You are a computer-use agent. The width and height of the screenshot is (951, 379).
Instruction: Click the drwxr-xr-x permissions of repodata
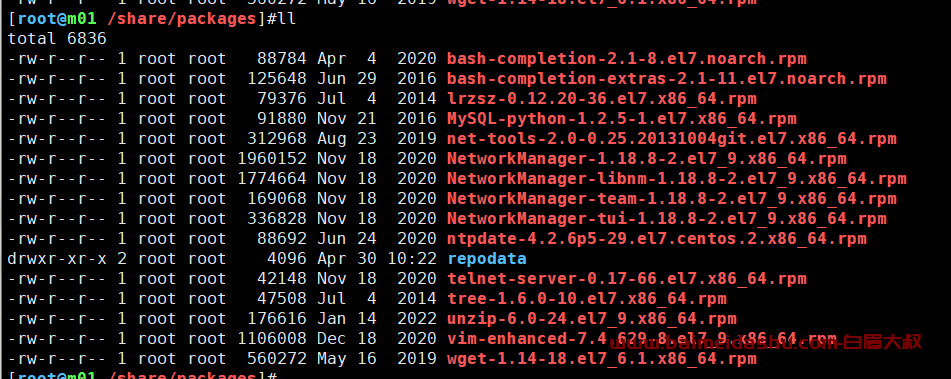[57, 260]
